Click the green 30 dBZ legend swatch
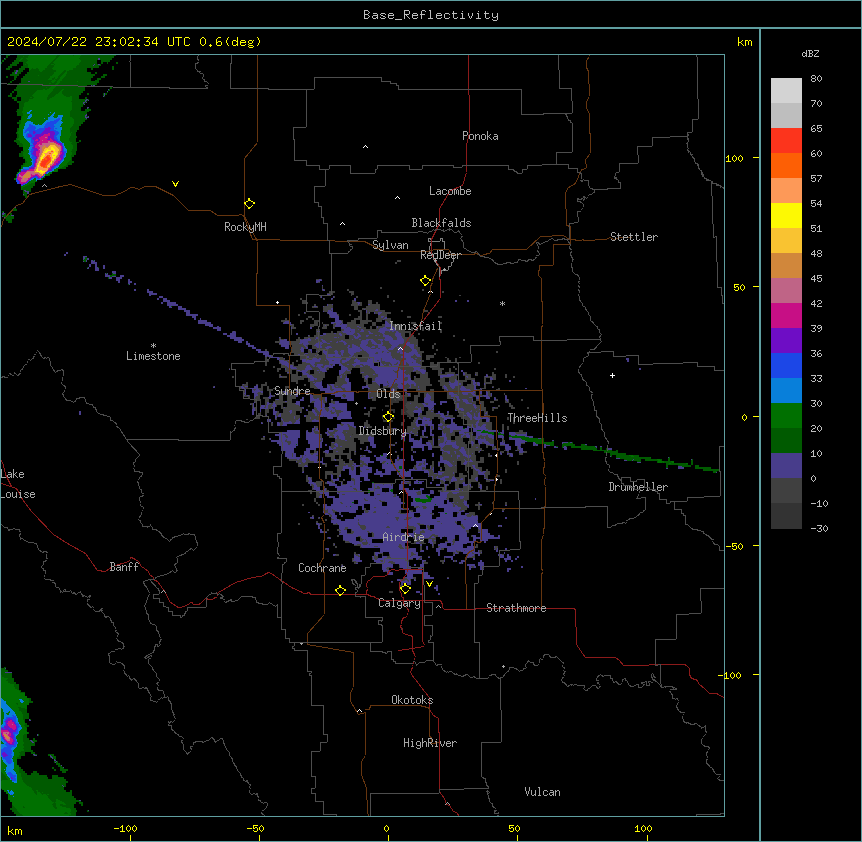862x842 pixels. 786,416
